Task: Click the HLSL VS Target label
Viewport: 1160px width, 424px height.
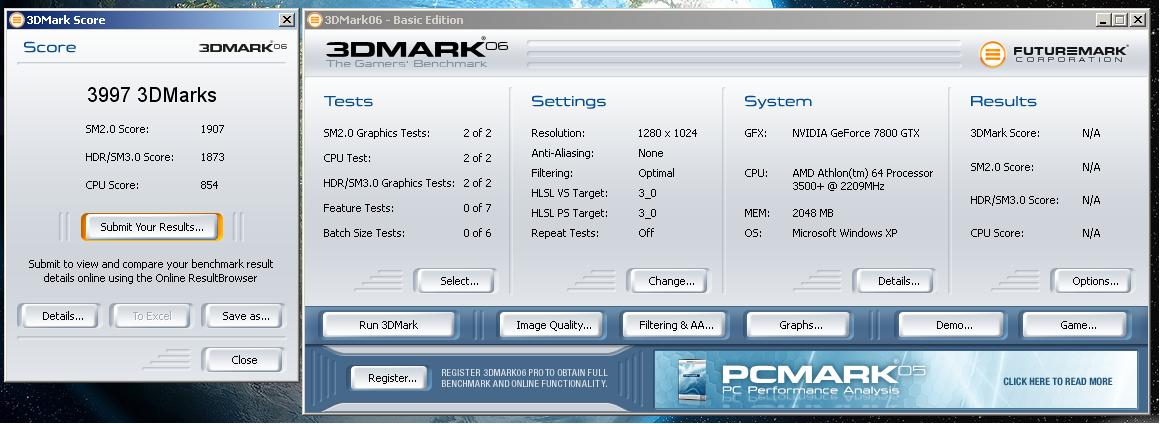Action: (570, 194)
